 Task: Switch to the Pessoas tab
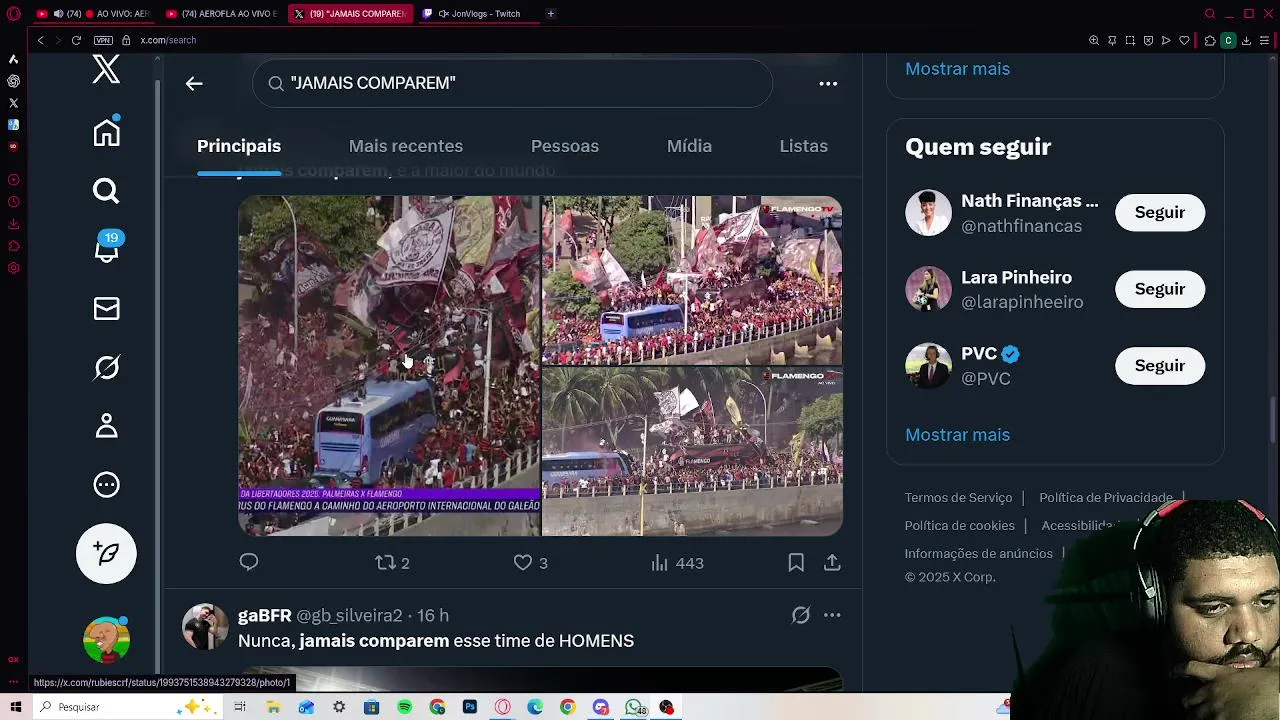(565, 146)
